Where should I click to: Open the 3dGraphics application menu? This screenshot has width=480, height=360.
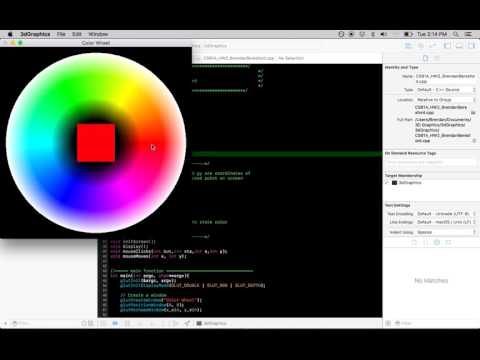coord(35,34)
